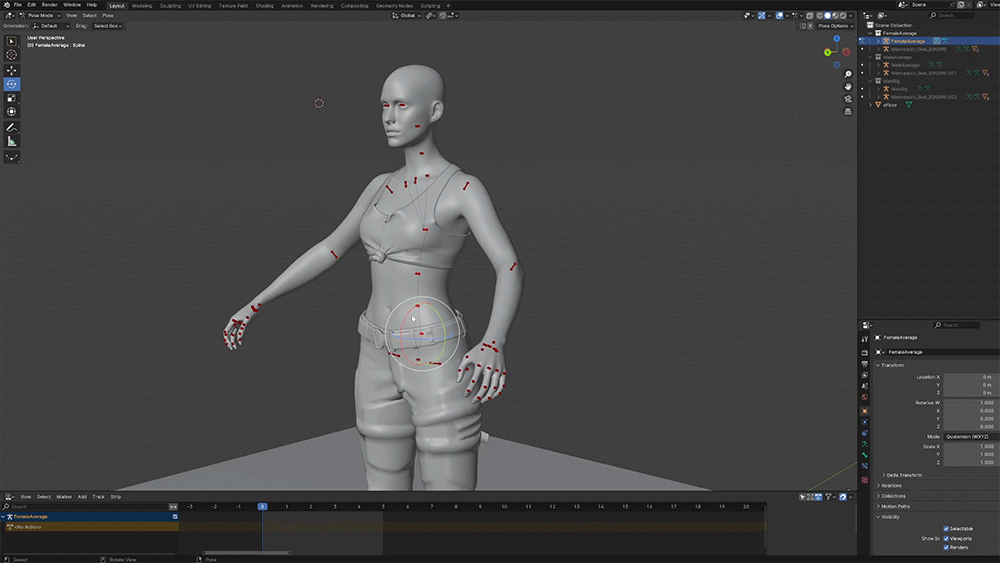Screen dimensions: 1000x563
Task: Click the viewport zoom magnifier icon
Action: 848,74
